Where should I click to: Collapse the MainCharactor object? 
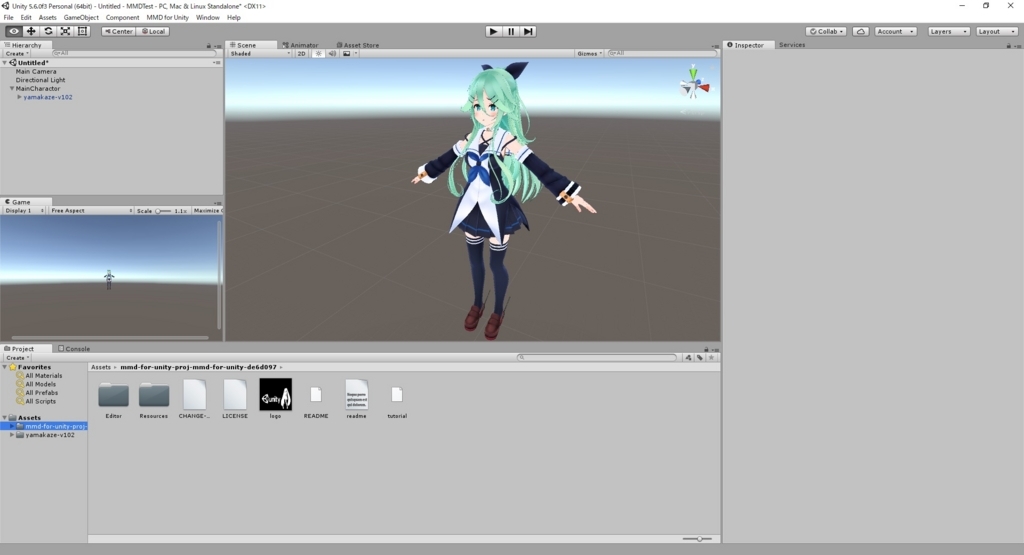point(12,88)
